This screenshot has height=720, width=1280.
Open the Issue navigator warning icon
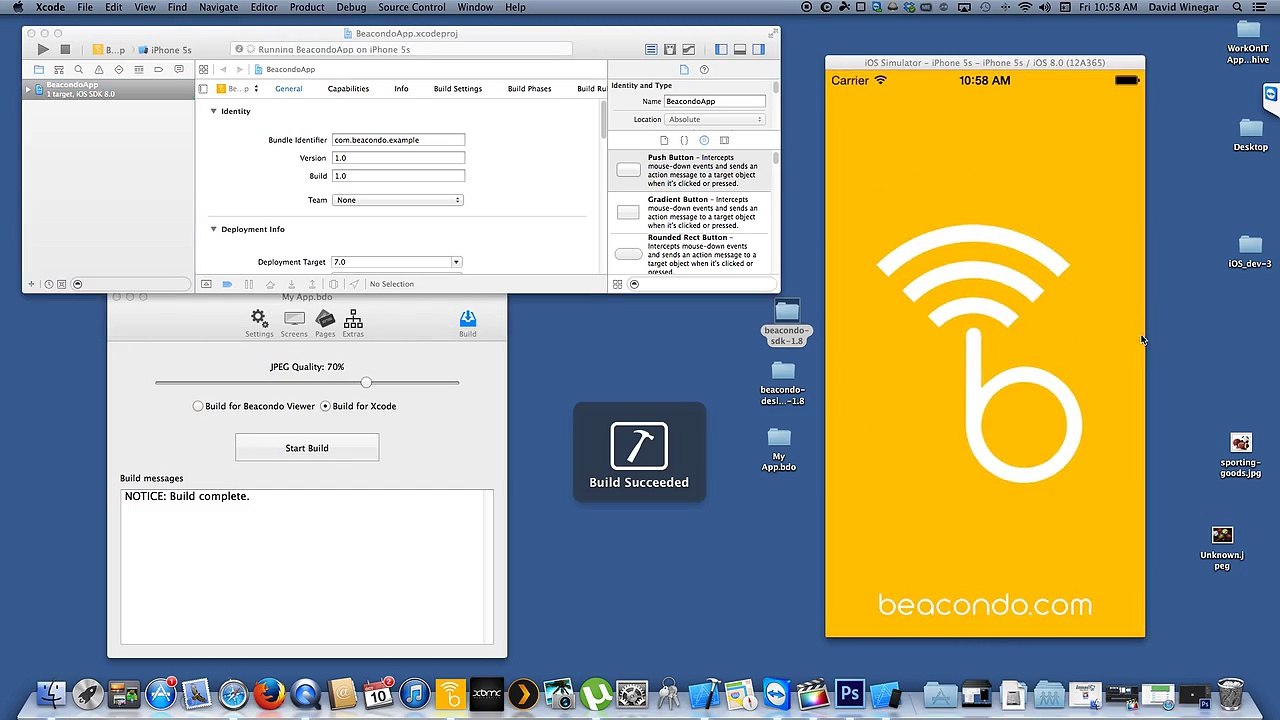99,69
